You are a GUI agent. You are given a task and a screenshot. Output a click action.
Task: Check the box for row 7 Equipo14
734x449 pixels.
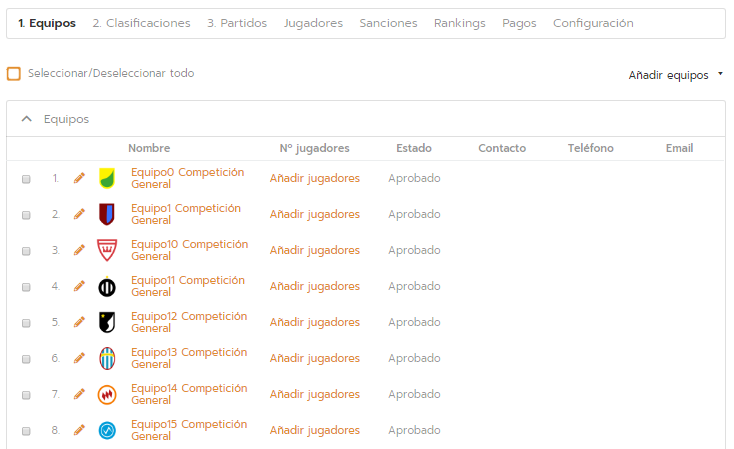point(26,395)
